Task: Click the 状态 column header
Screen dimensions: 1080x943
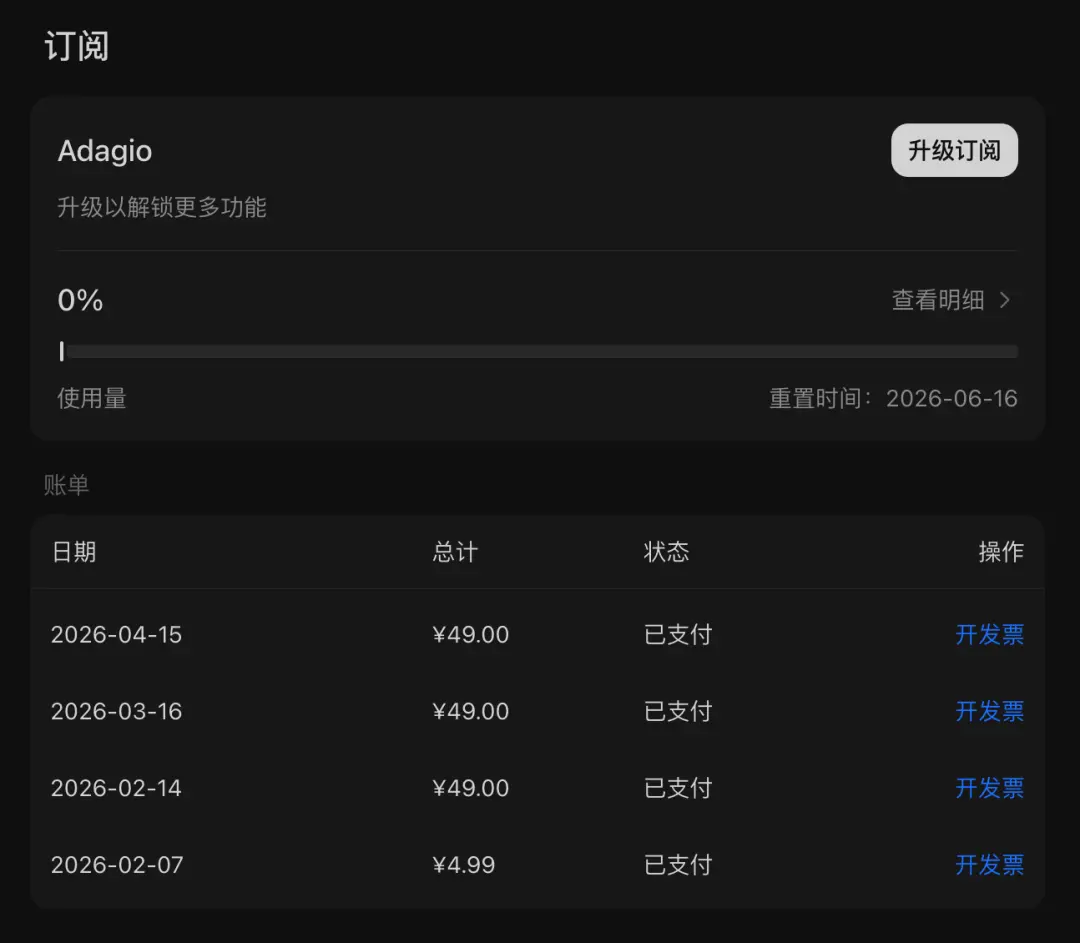Action: [x=666, y=552]
